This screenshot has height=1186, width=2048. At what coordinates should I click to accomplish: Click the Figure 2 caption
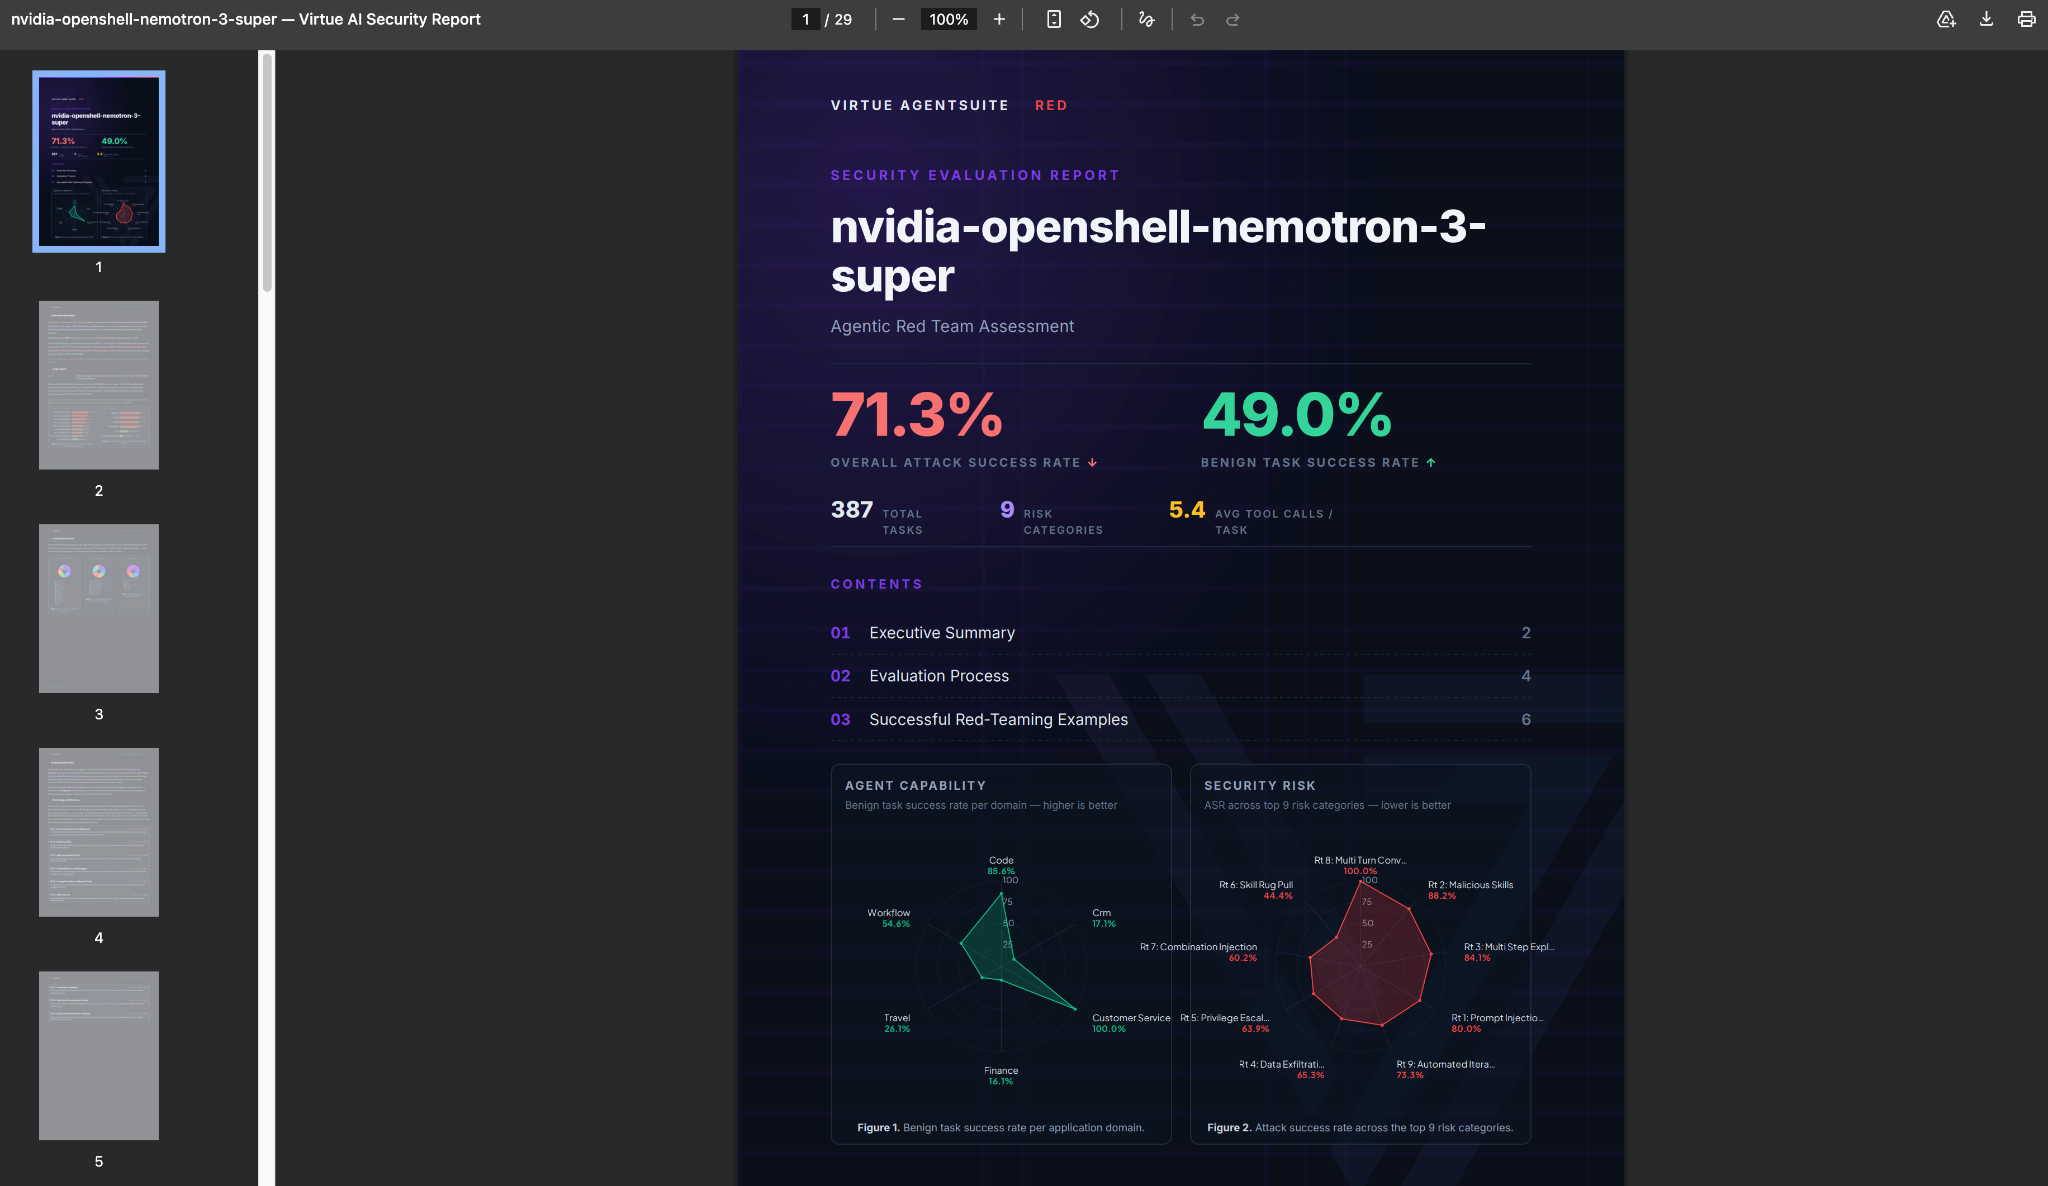pos(1360,1127)
